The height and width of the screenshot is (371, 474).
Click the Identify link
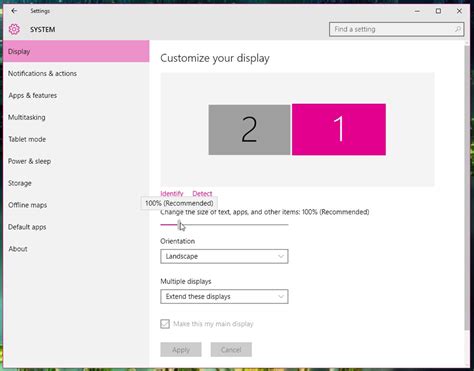(x=172, y=194)
